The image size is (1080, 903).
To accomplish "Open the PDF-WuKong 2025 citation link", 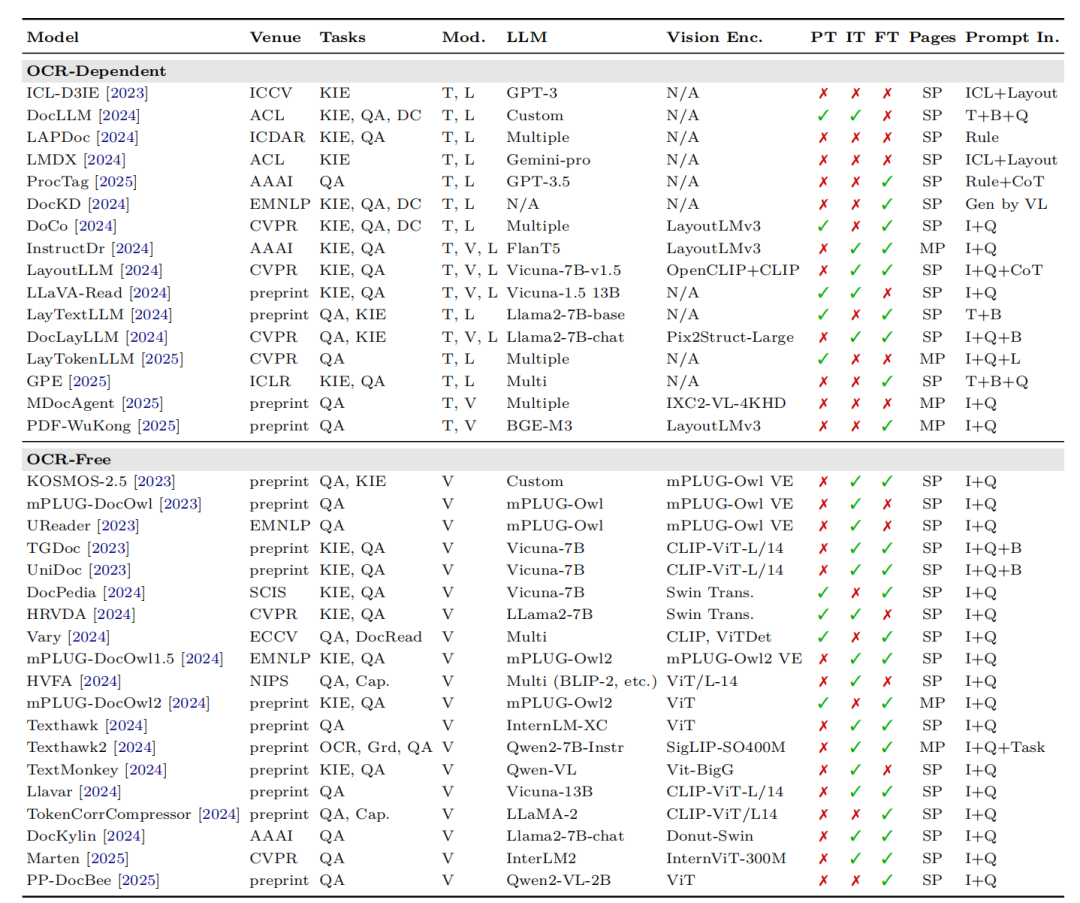I will click(159, 426).
